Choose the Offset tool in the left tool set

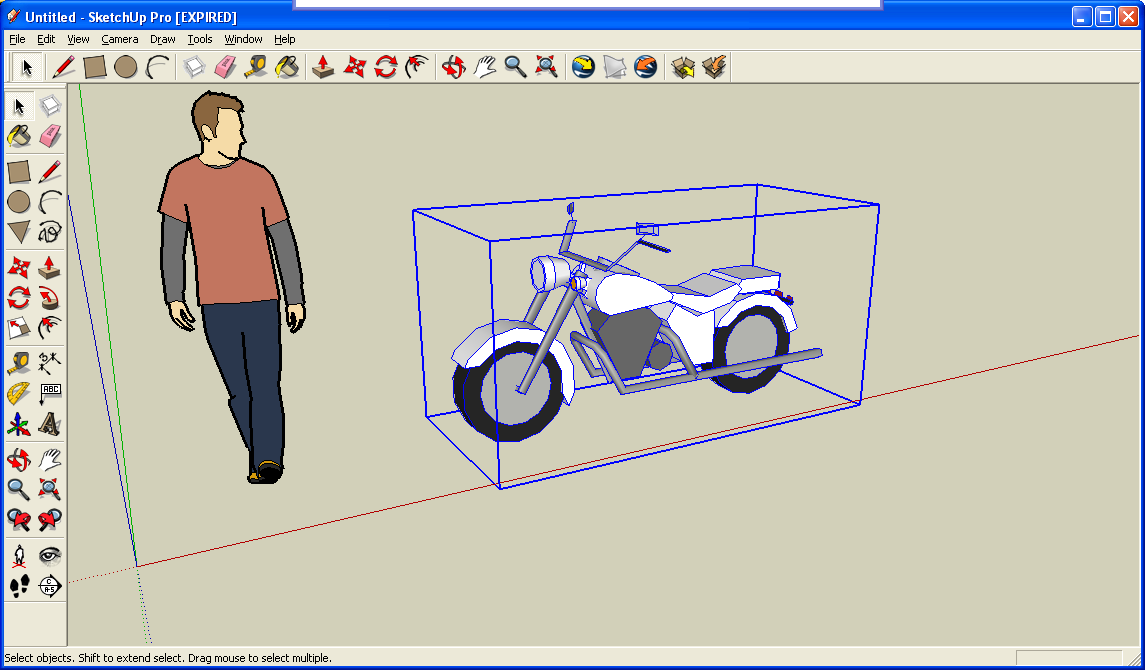(x=50, y=328)
